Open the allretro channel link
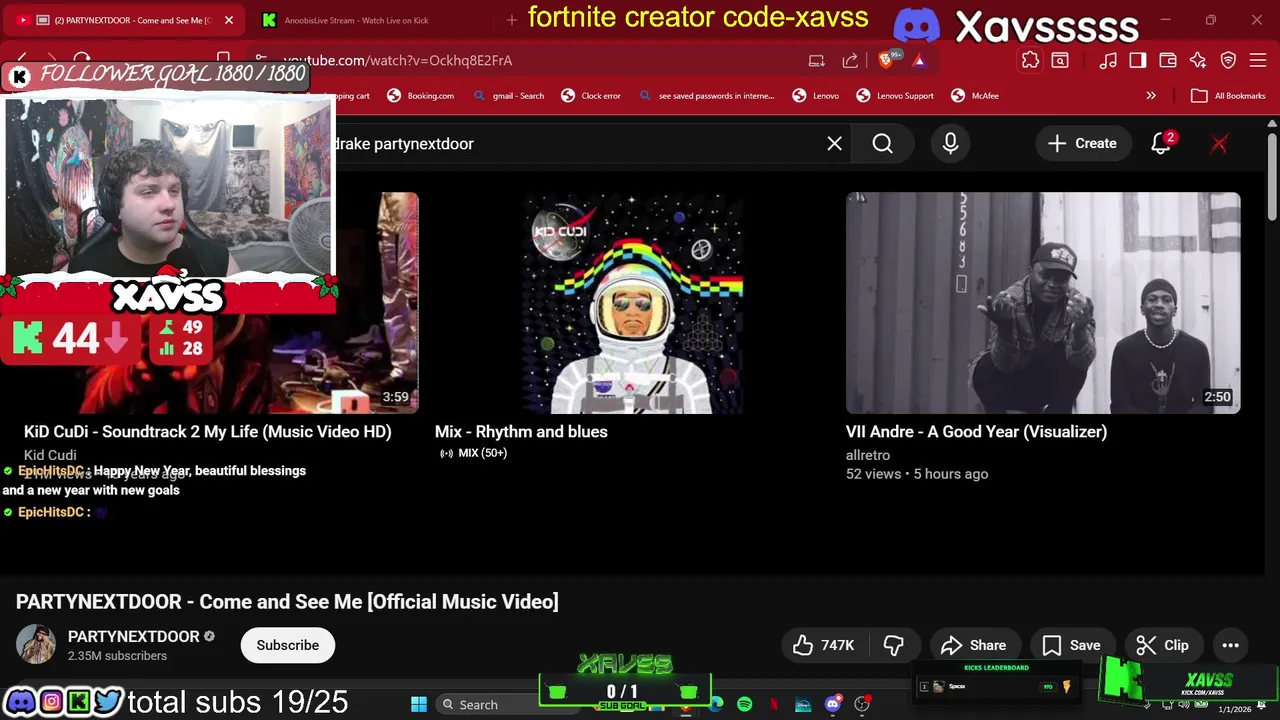Viewport: 1280px width, 720px height. click(868, 455)
